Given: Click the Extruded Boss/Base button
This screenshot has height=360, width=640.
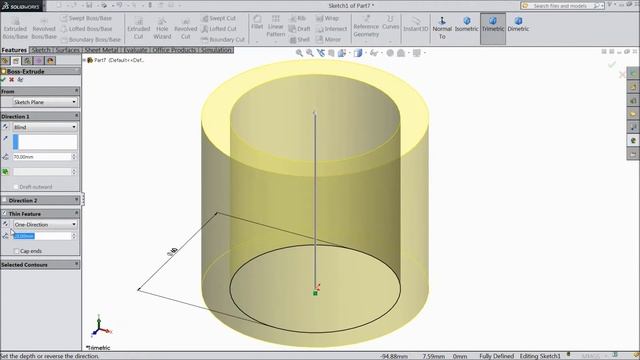Looking at the screenshot, I should [16, 28].
